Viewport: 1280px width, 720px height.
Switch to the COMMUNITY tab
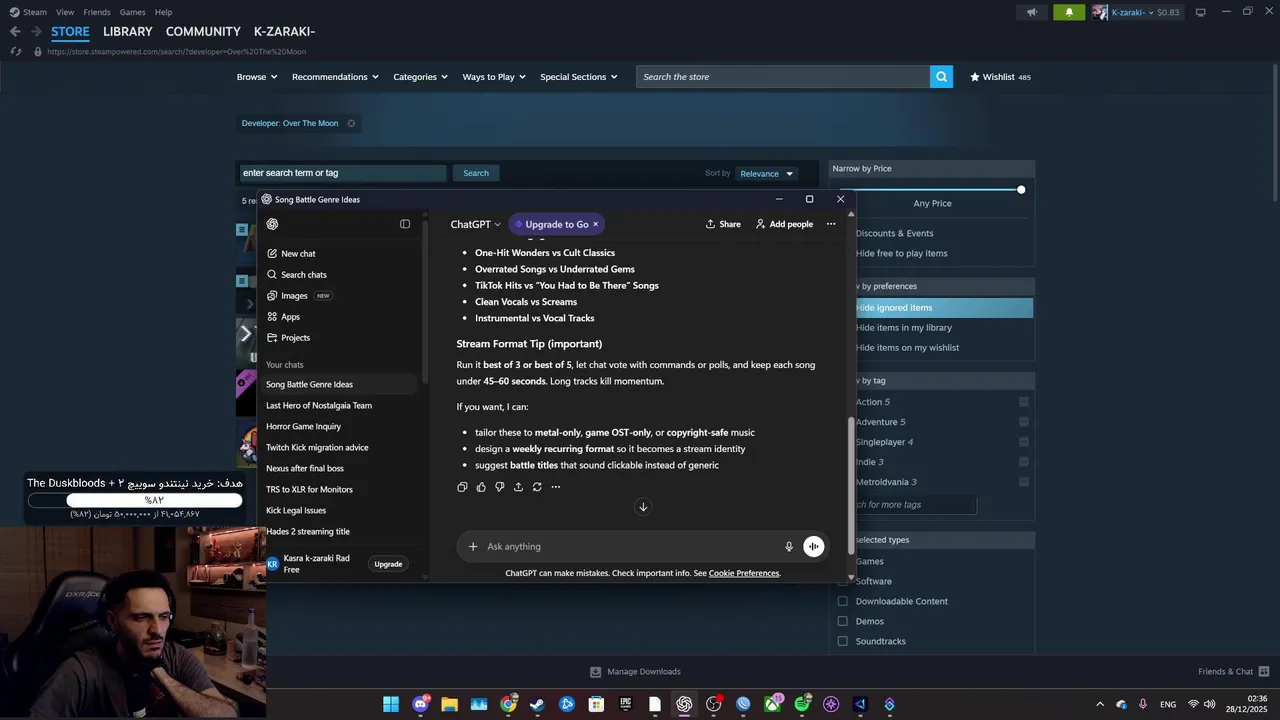(x=203, y=32)
